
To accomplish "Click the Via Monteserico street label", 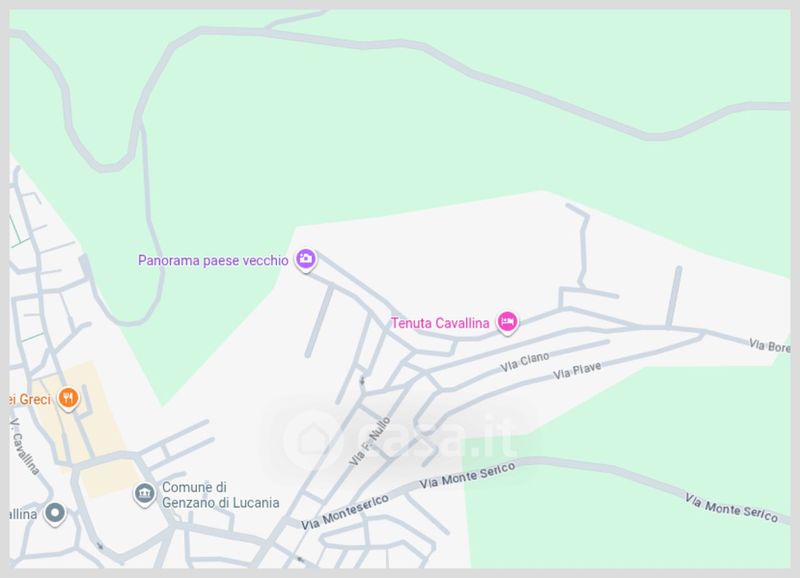I will point(345,512).
